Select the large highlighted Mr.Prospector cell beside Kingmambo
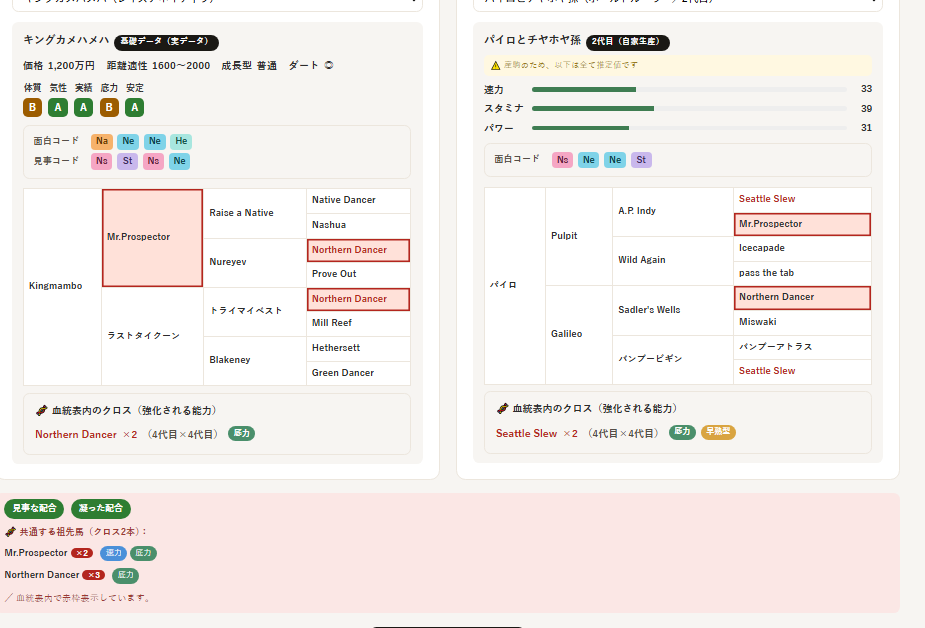This screenshot has height=628, width=925. tap(152, 238)
